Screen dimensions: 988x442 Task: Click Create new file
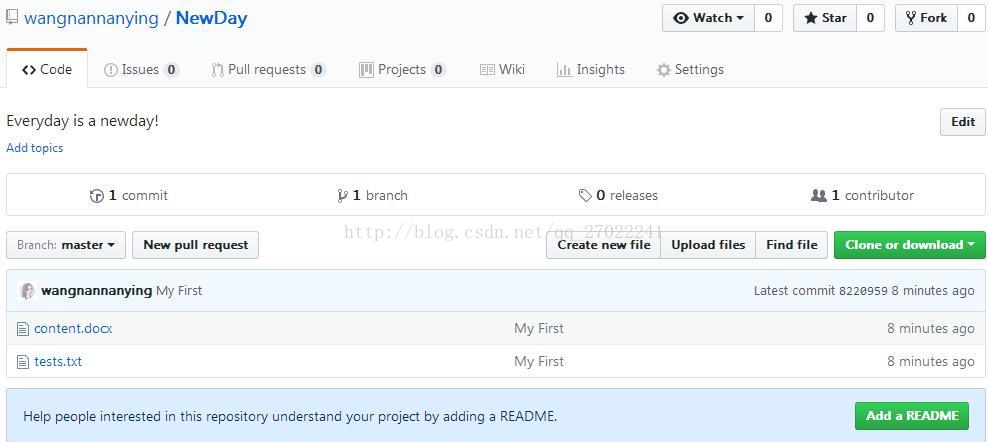pyautogui.click(x=604, y=245)
